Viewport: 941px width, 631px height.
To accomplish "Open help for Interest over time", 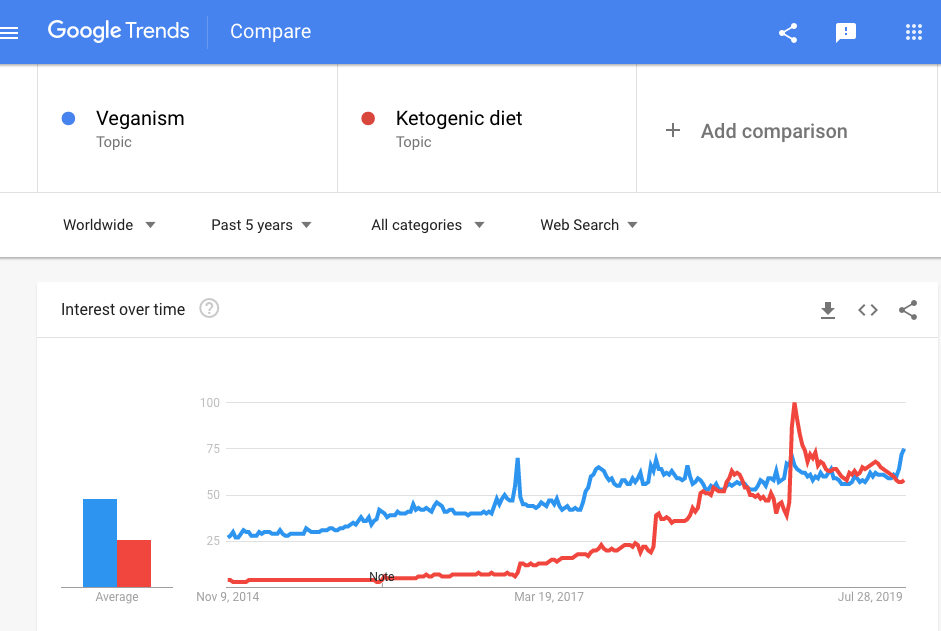I will tap(209, 309).
